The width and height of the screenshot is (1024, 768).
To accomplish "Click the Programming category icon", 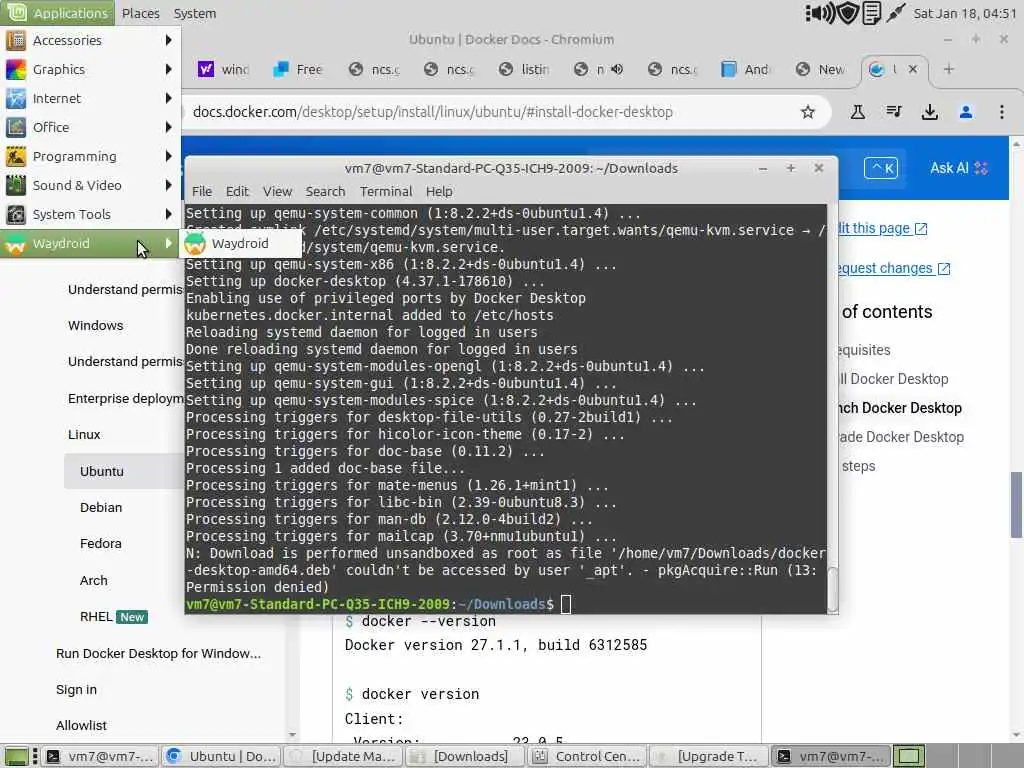I will 16,156.
